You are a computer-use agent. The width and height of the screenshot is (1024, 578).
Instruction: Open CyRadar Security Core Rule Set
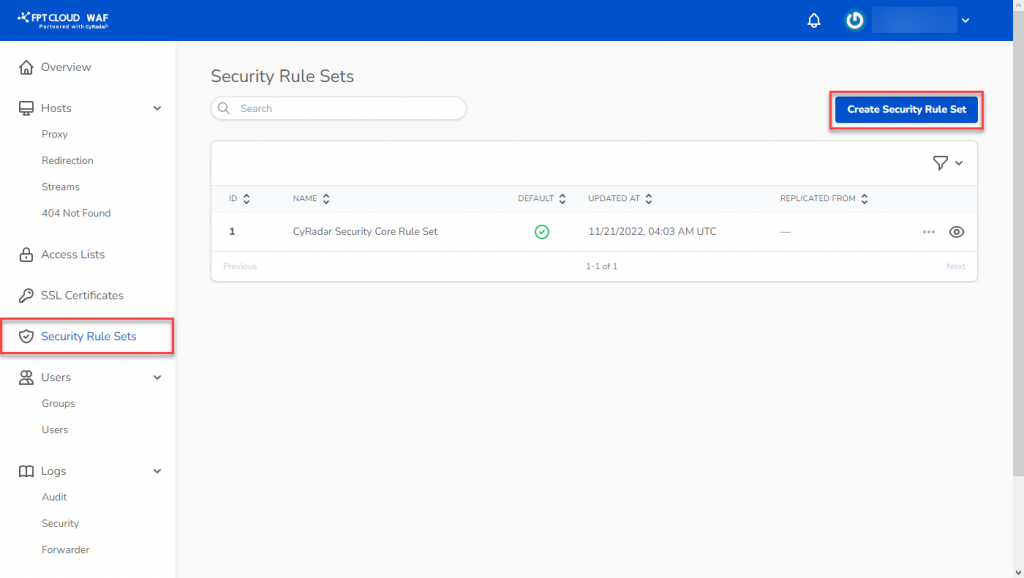(x=365, y=232)
